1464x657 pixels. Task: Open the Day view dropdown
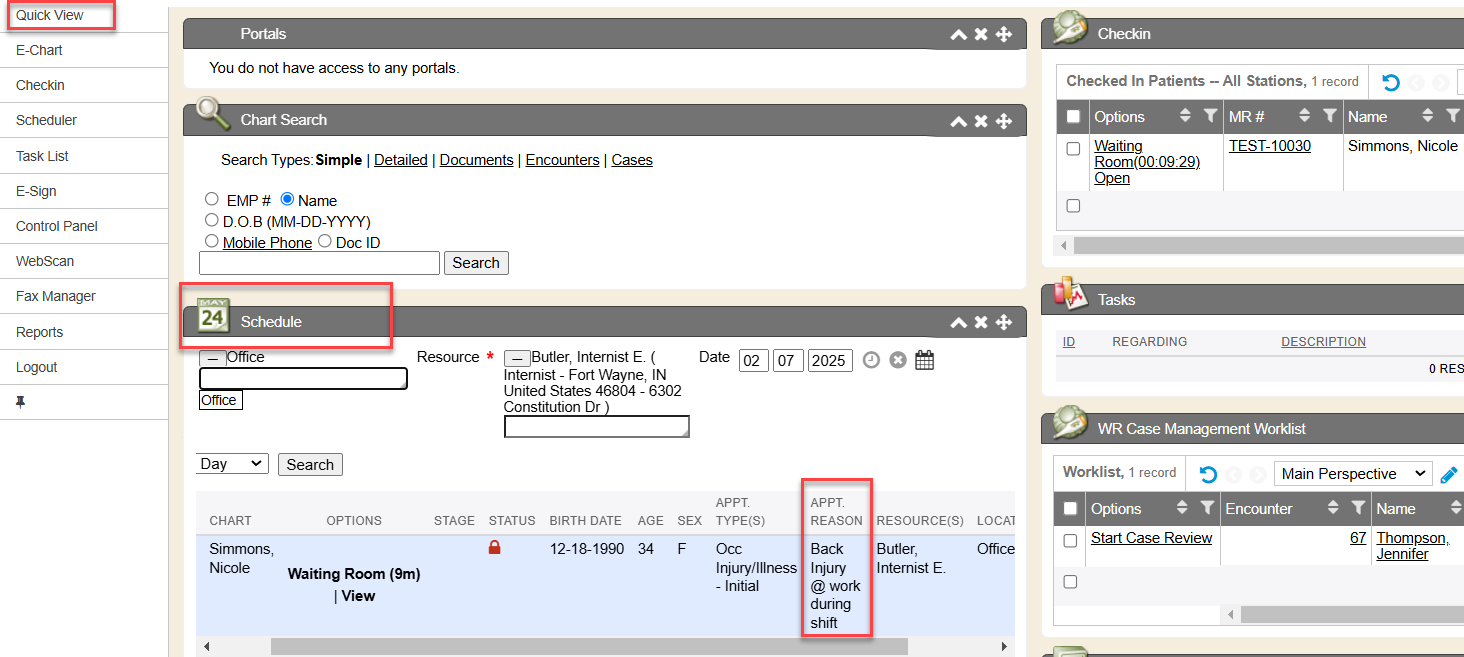point(232,464)
